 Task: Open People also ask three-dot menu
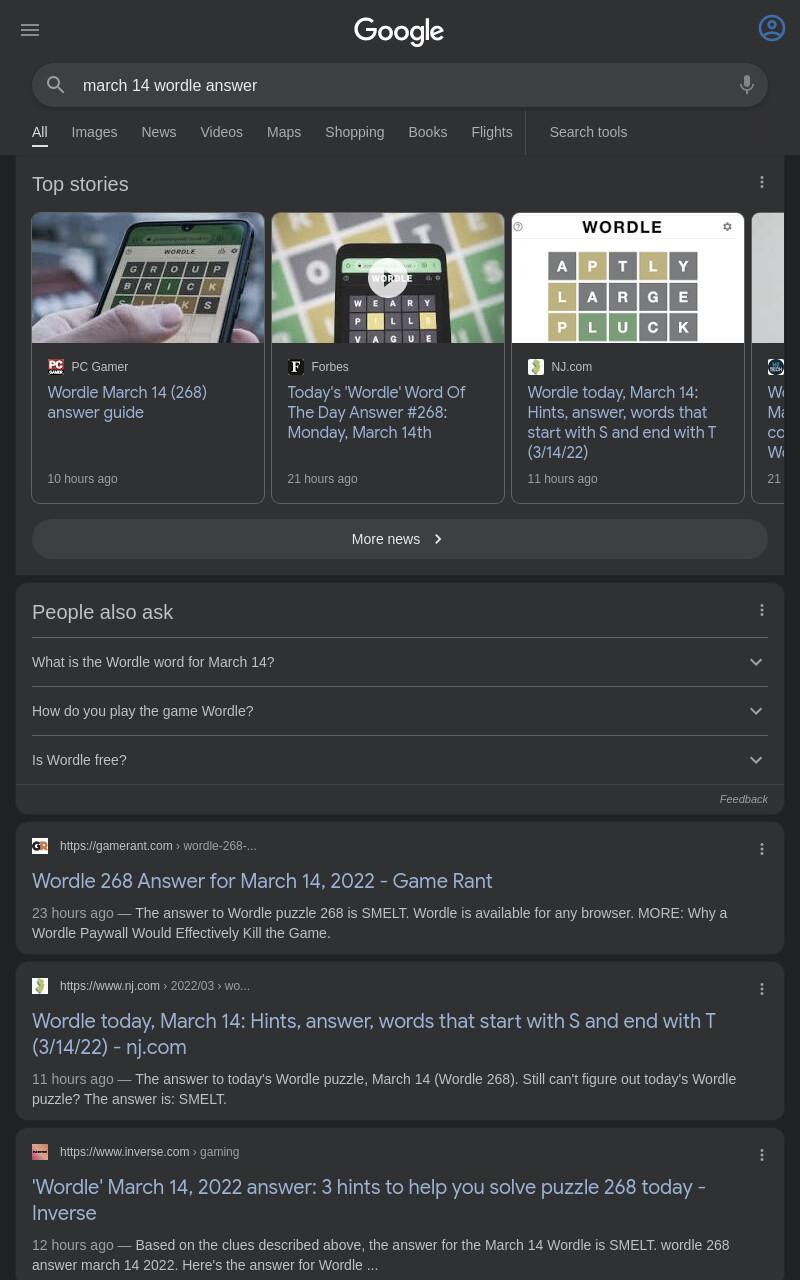coord(762,610)
